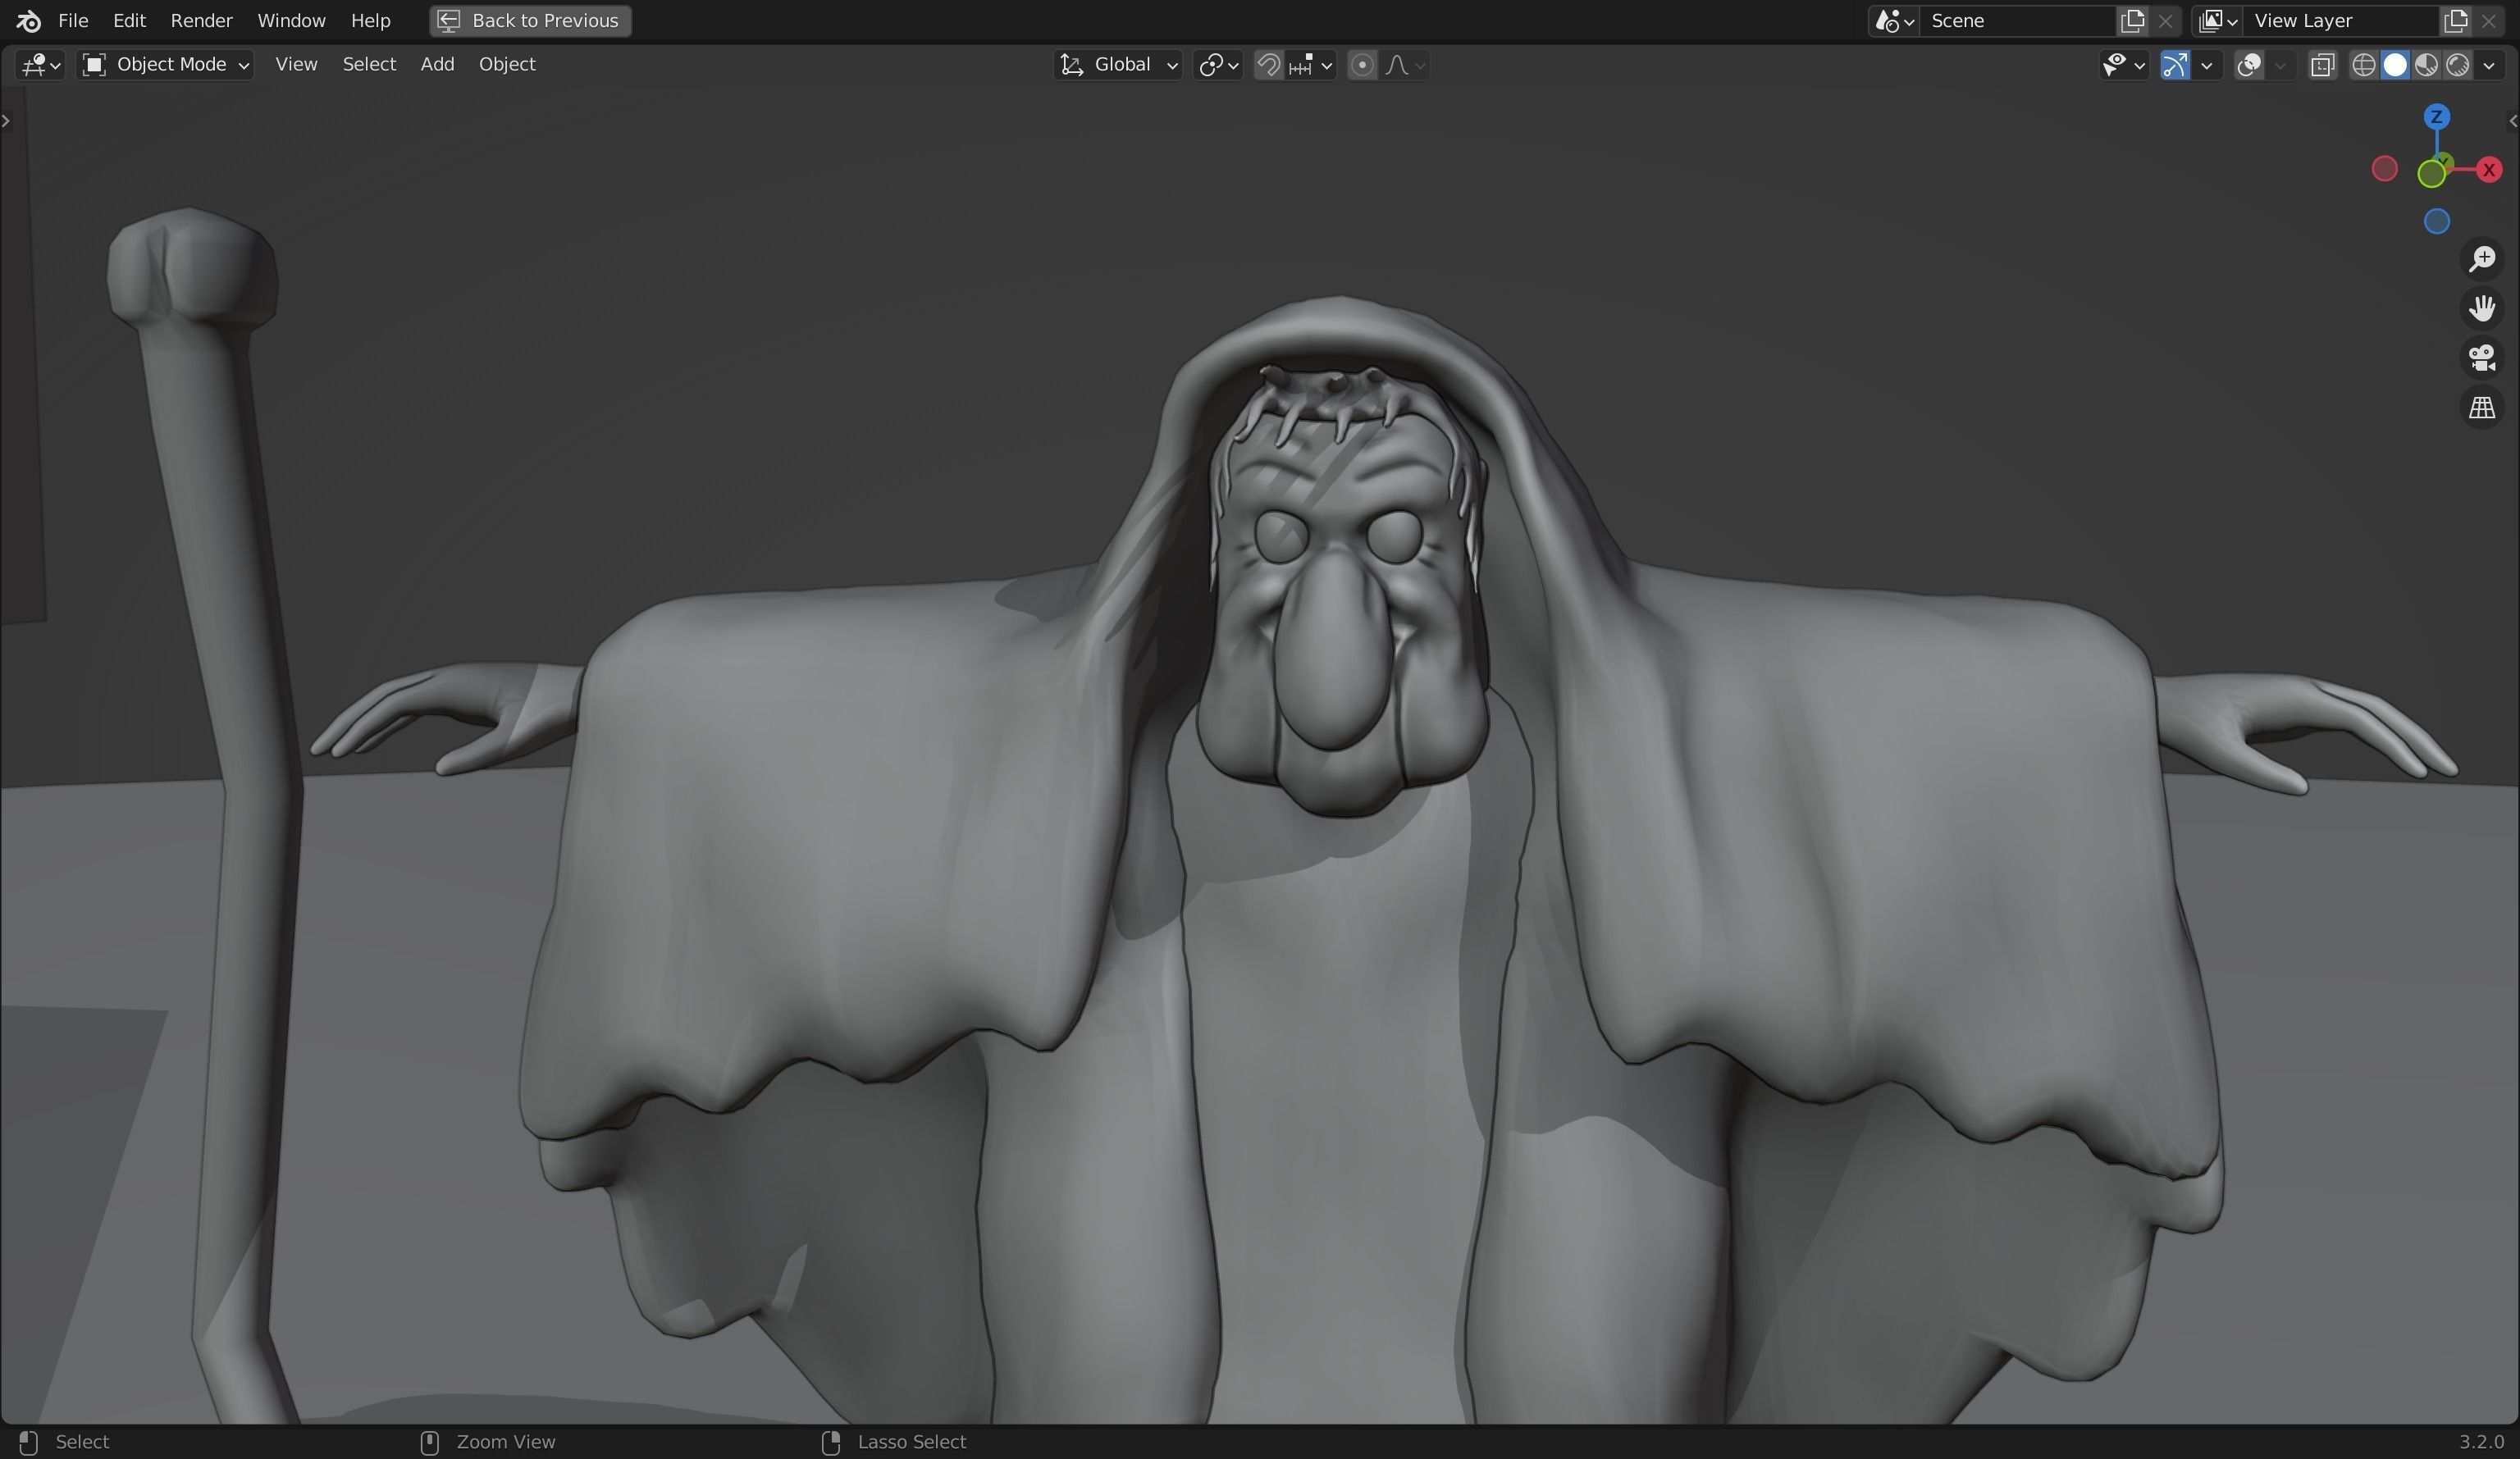This screenshot has height=1459, width=2520.
Task: Open the Object Mode dropdown
Action: 166,65
